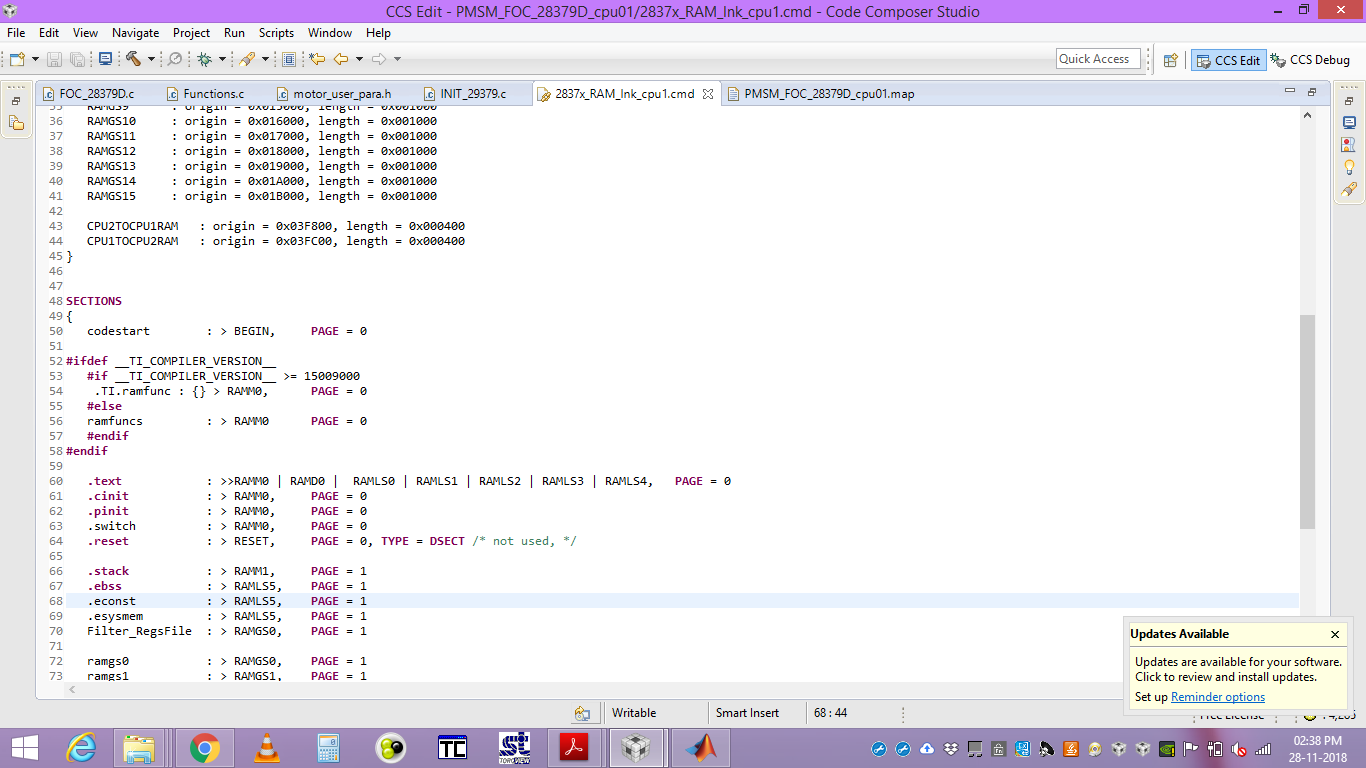Open the Help menu
Image resolution: width=1366 pixels, height=768 pixels.
pos(378,33)
